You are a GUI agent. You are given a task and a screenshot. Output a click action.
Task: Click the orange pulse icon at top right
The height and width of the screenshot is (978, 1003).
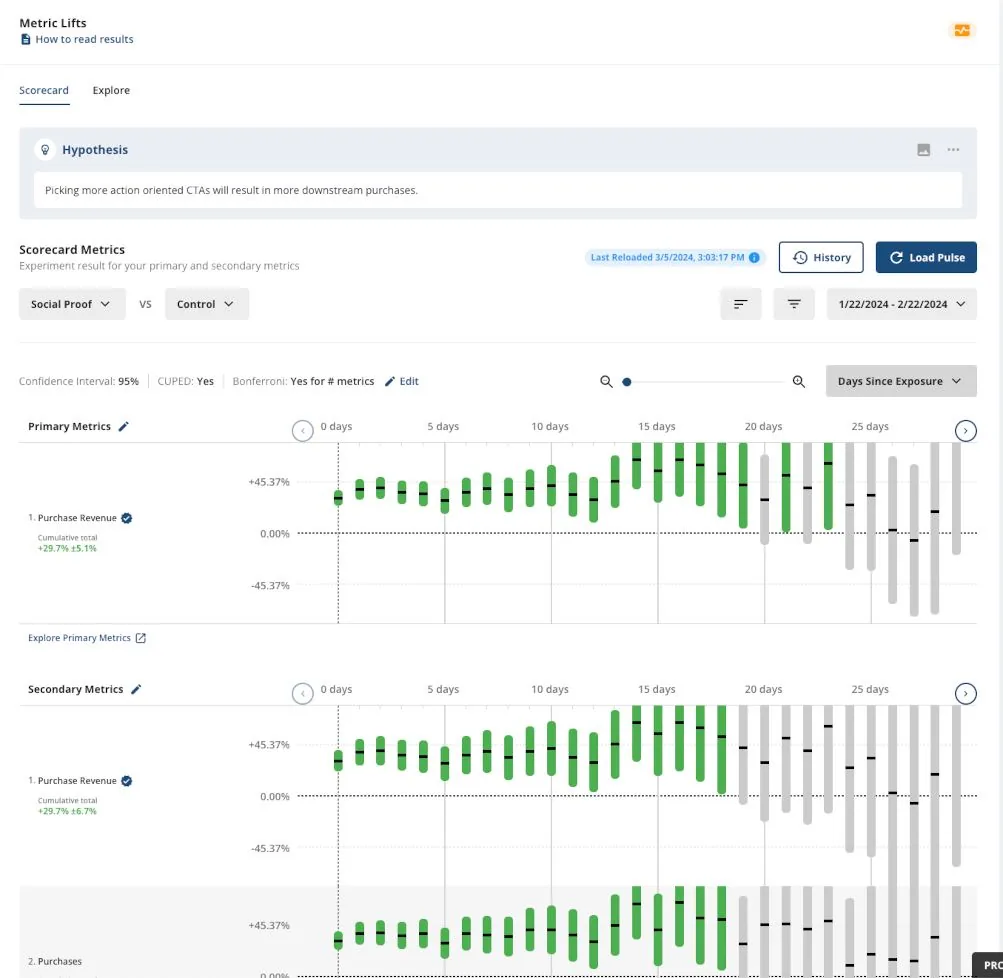961,30
